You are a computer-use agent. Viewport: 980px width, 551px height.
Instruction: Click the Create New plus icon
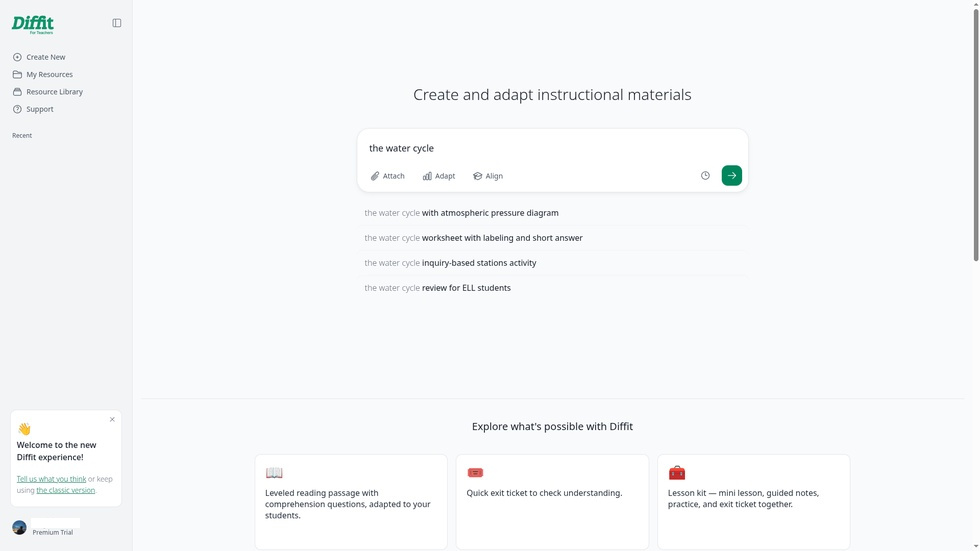point(18,57)
